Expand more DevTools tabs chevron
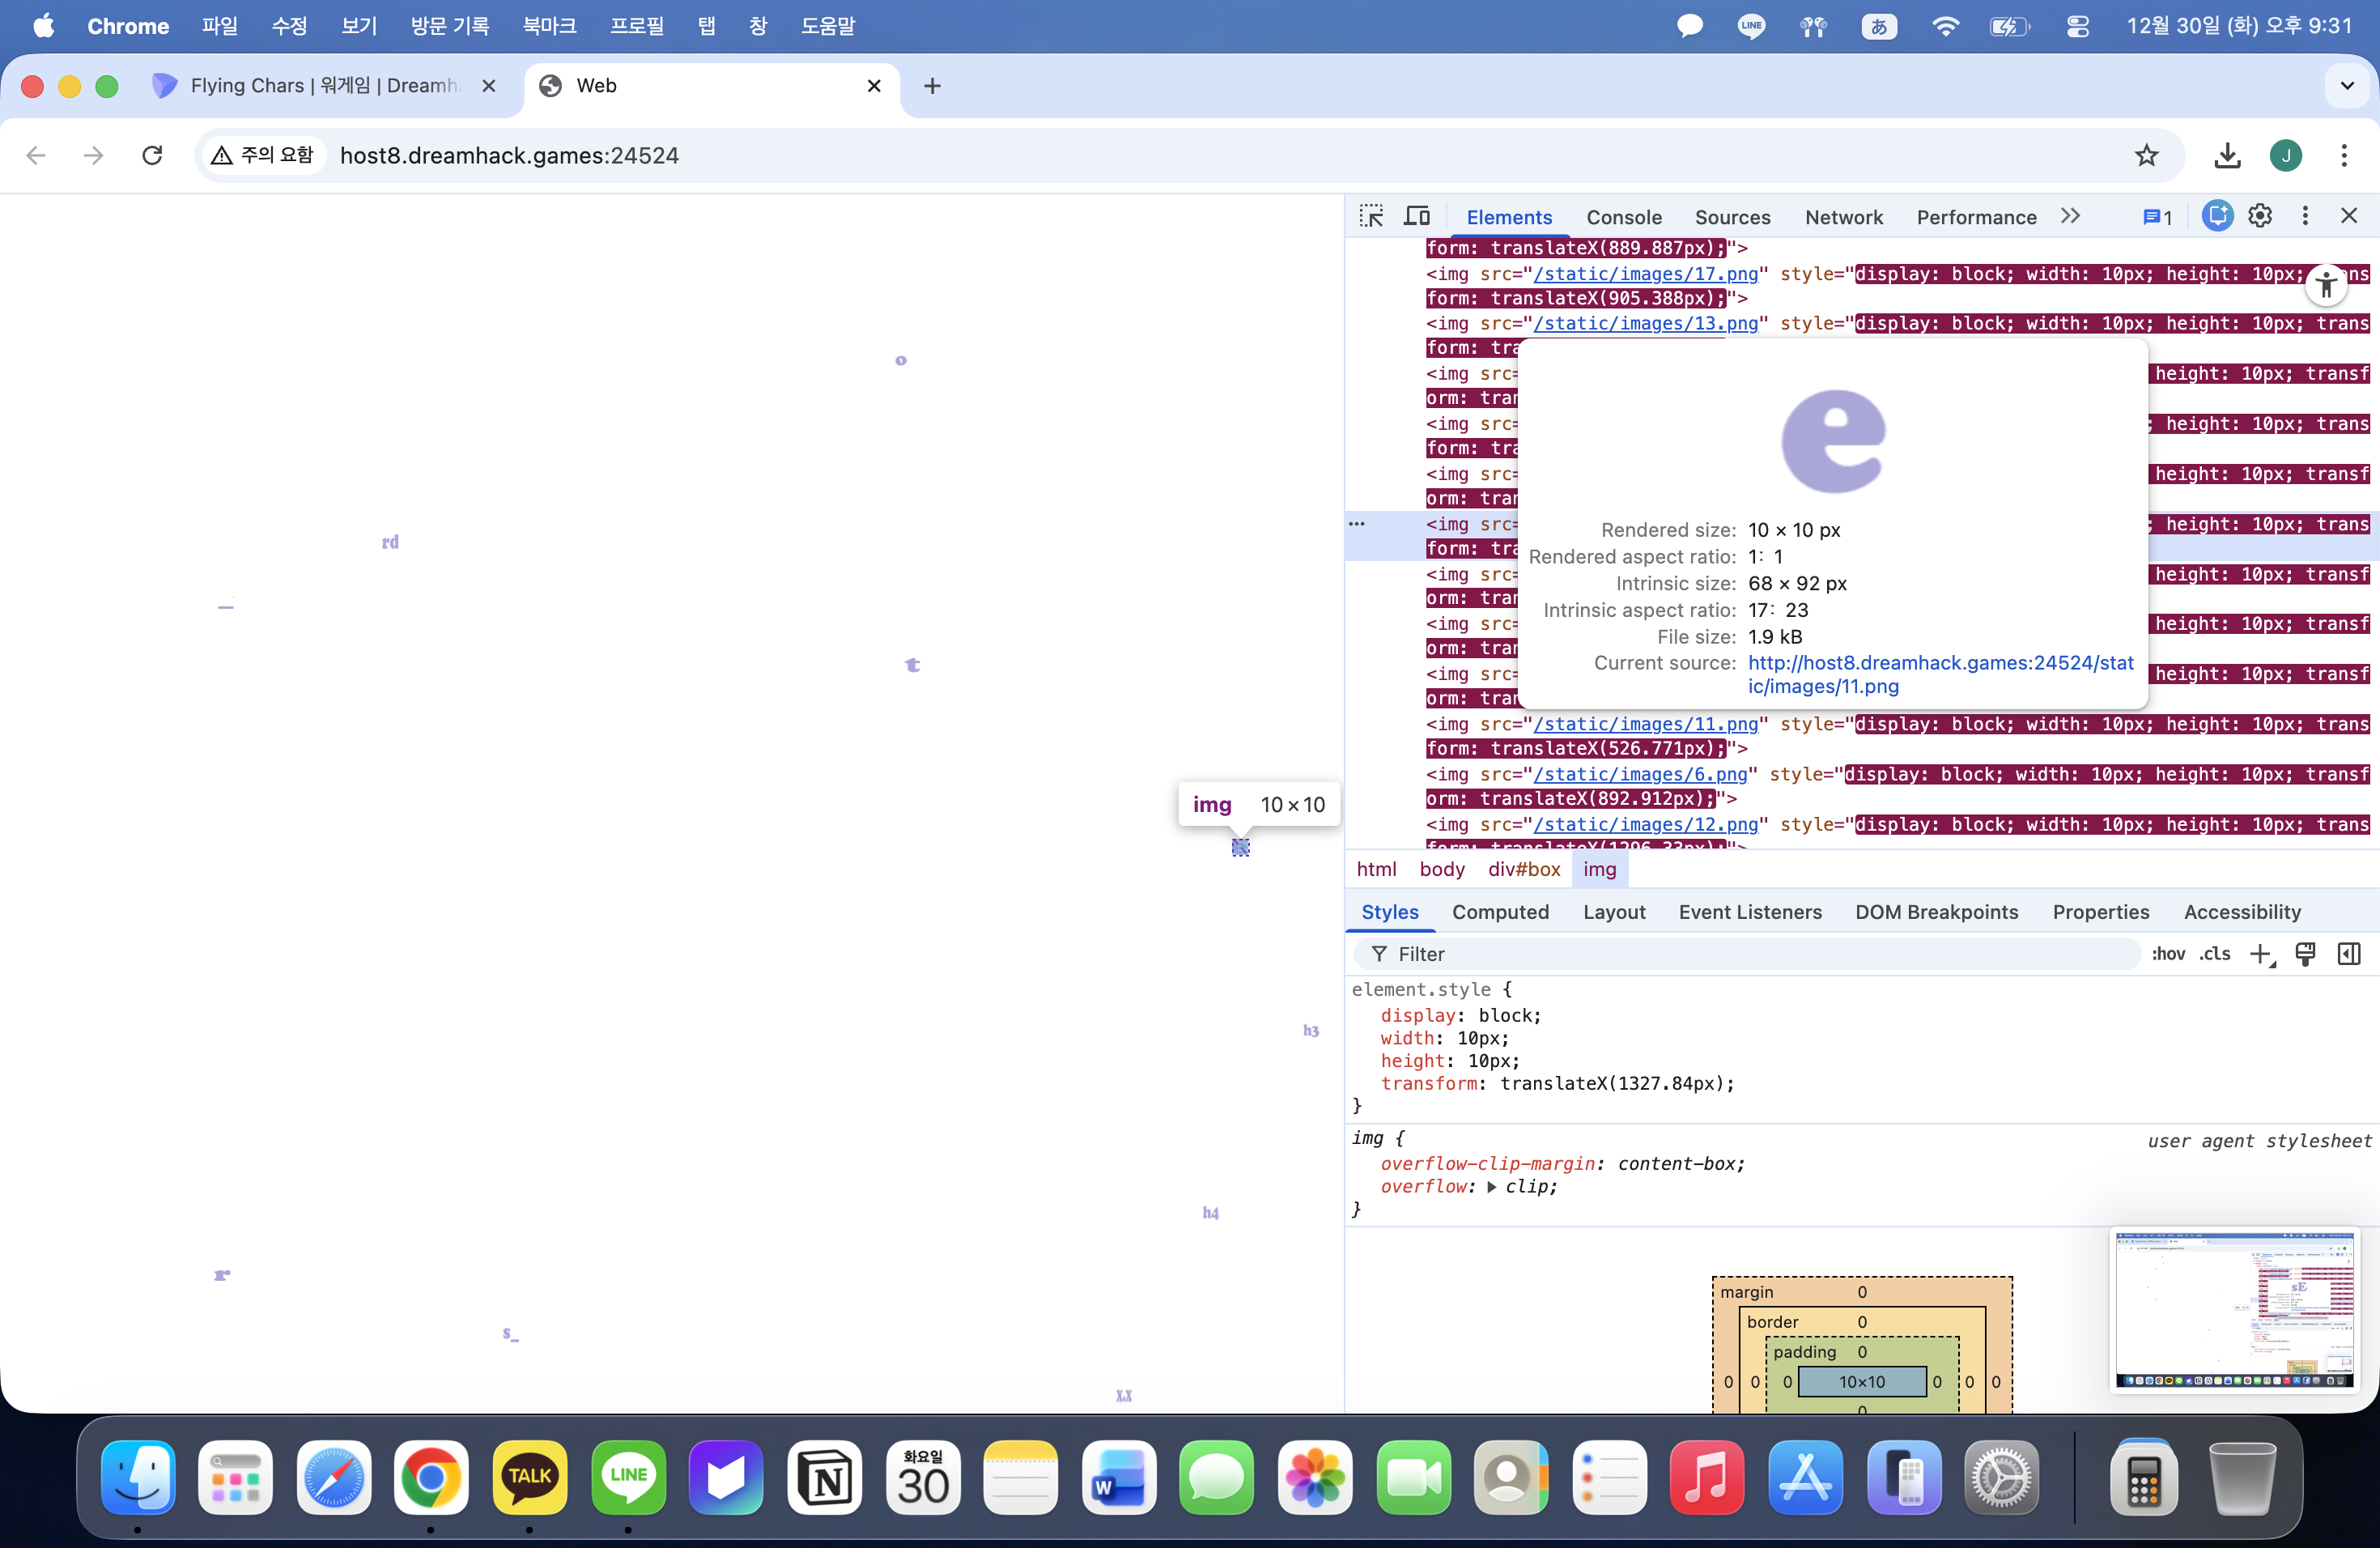This screenshot has height=1548, width=2380. click(x=2070, y=216)
